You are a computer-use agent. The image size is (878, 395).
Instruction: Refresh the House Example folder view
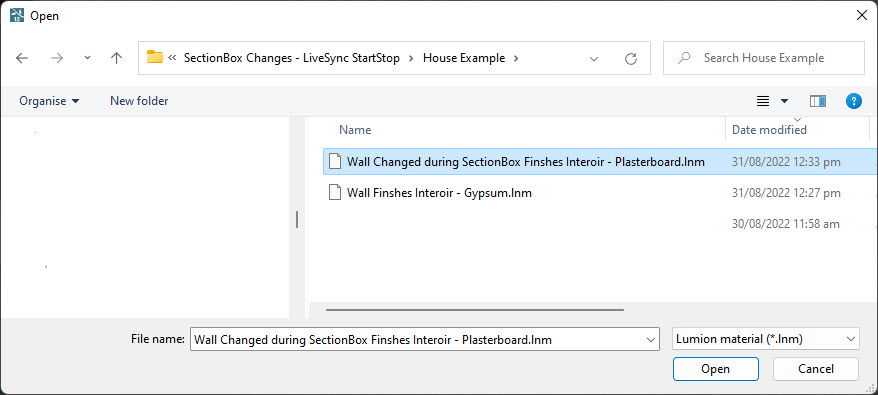631,58
